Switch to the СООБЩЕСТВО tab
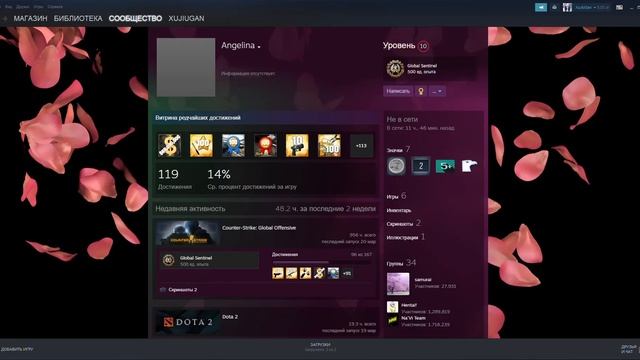 tap(135, 18)
